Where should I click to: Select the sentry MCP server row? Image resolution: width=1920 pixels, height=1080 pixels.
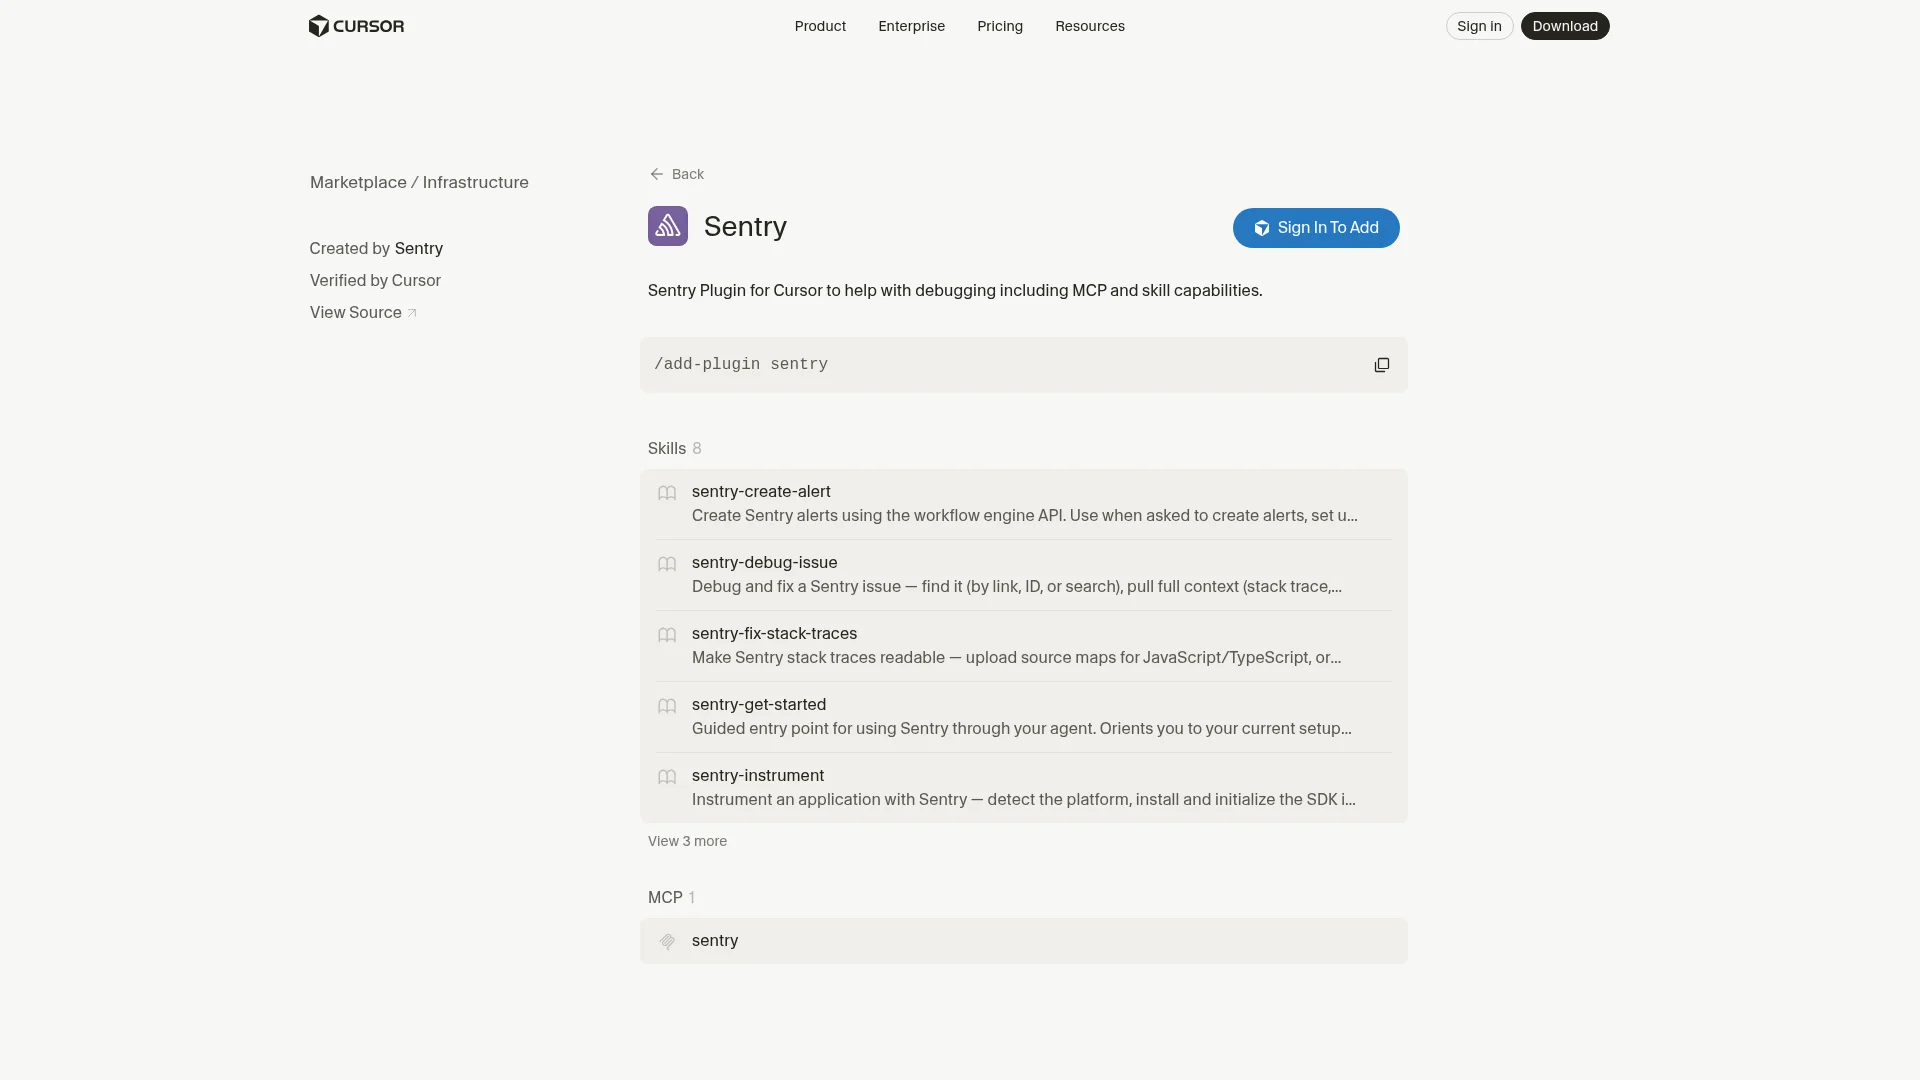point(1024,941)
